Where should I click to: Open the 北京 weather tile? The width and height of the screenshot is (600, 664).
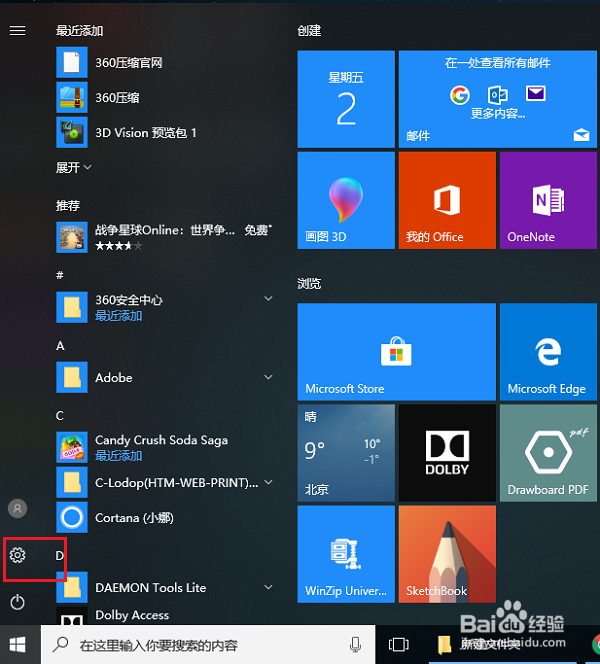pyautogui.click(x=346, y=453)
